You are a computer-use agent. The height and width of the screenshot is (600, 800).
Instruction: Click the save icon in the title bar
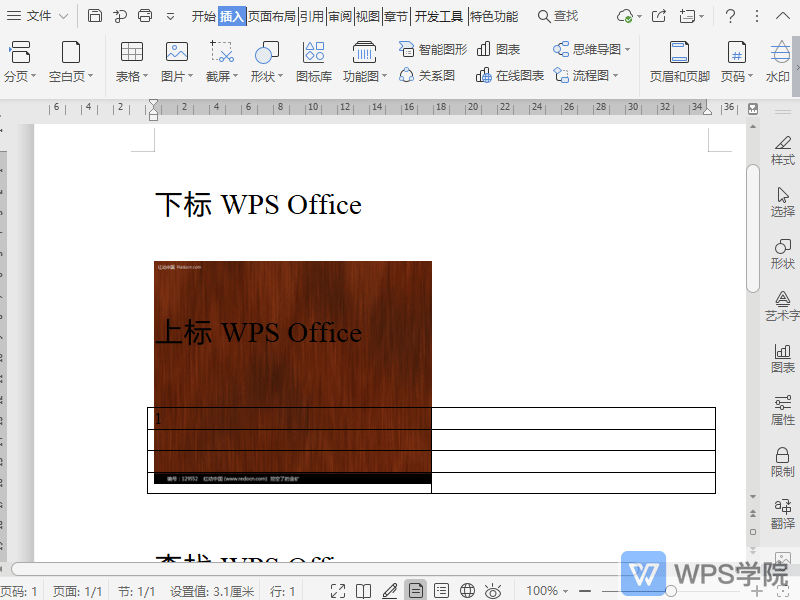[95, 16]
